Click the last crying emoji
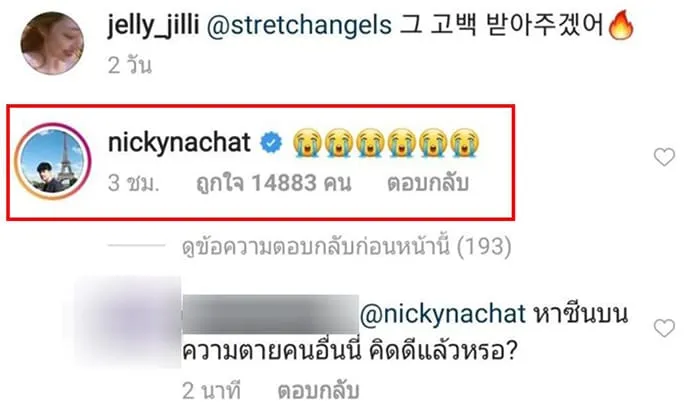This screenshot has height=419, width=700. [465, 143]
